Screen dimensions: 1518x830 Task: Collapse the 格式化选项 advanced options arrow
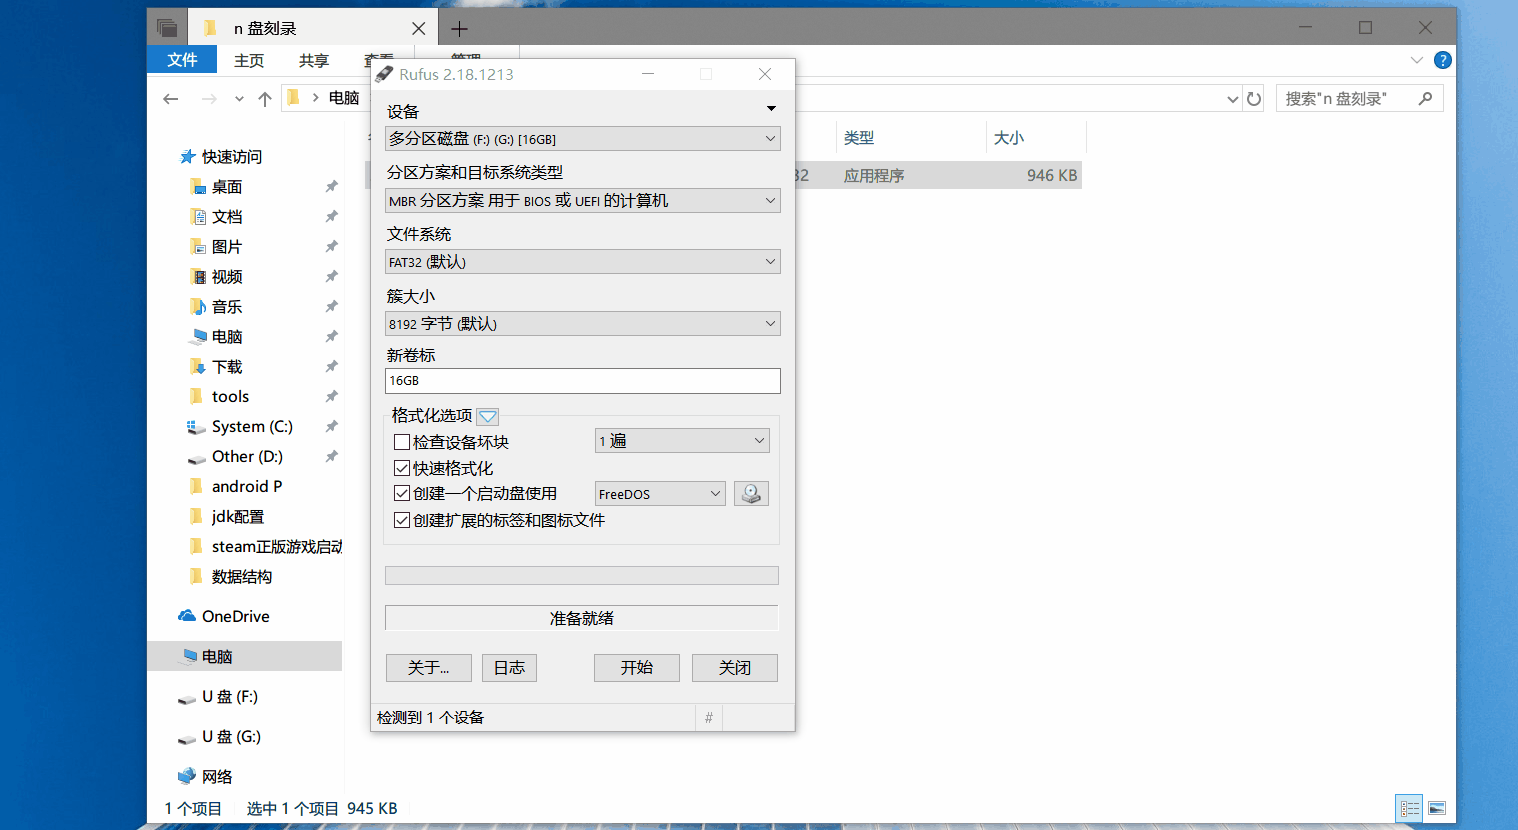pos(488,417)
